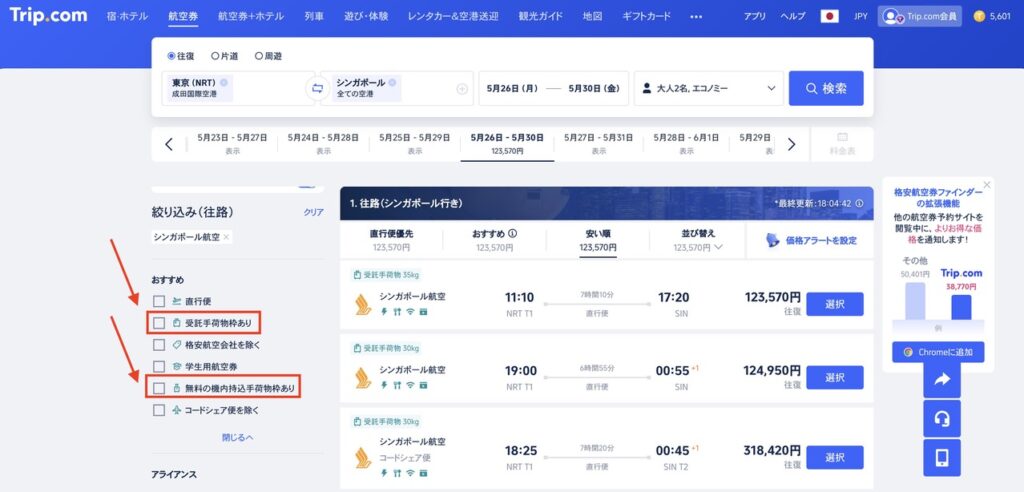1024x492 pixels.
Task: Click the Japan flag language icon
Action: 829,17
